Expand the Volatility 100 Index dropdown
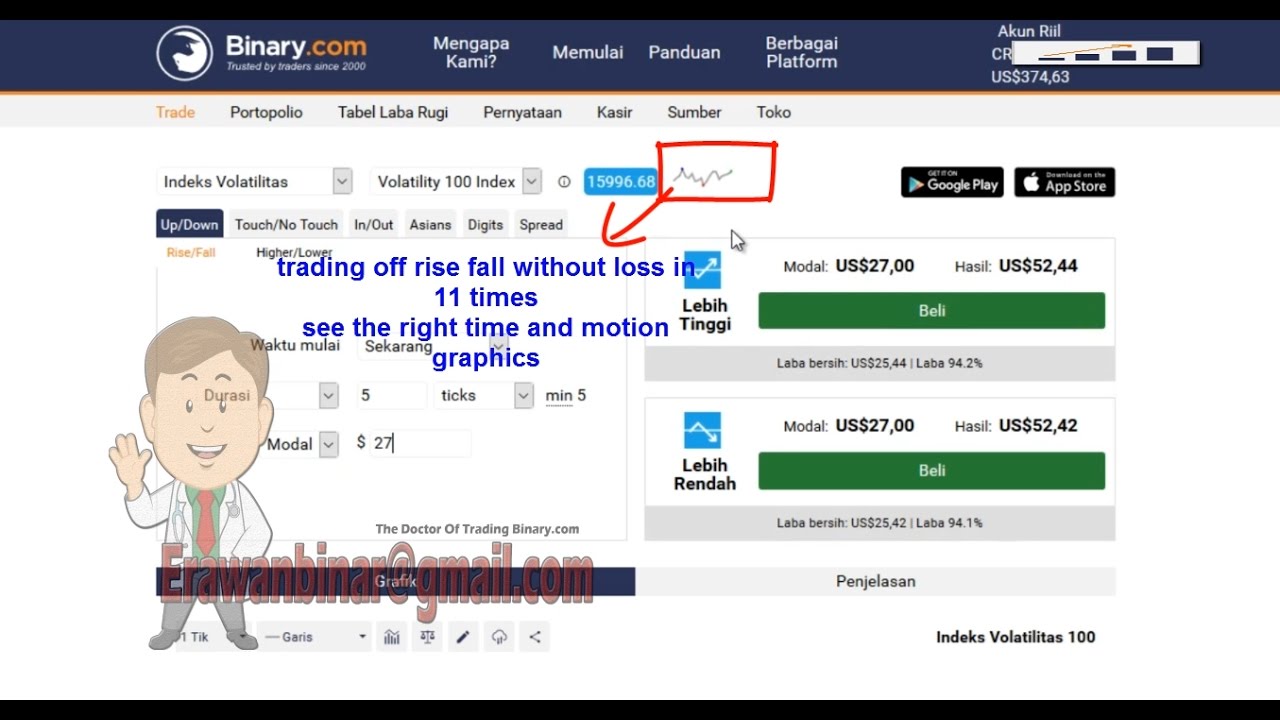Screen dimensions: 1280x720 [x=532, y=182]
